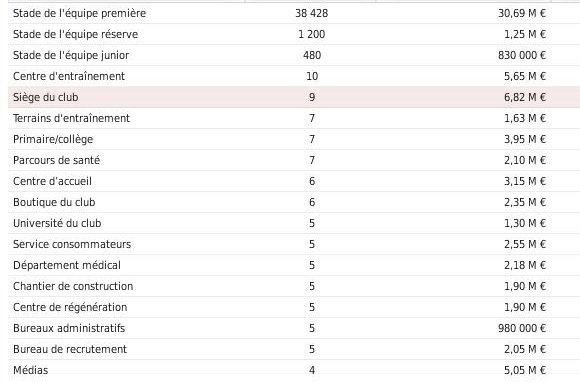Select Bureaux administratifs row
The image size is (580, 383).
pos(294,328)
